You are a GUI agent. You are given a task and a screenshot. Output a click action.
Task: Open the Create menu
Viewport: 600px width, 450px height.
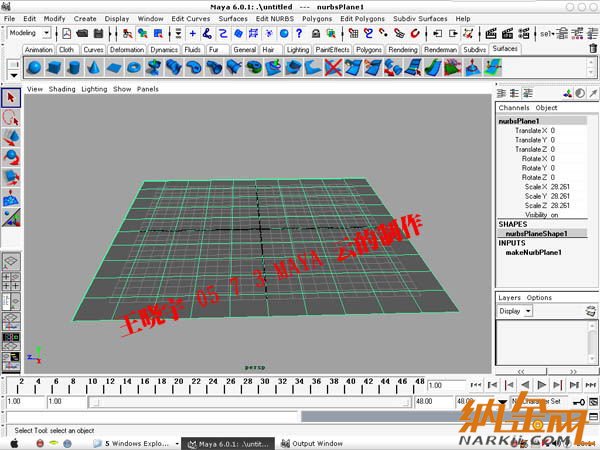coord(85,19)
